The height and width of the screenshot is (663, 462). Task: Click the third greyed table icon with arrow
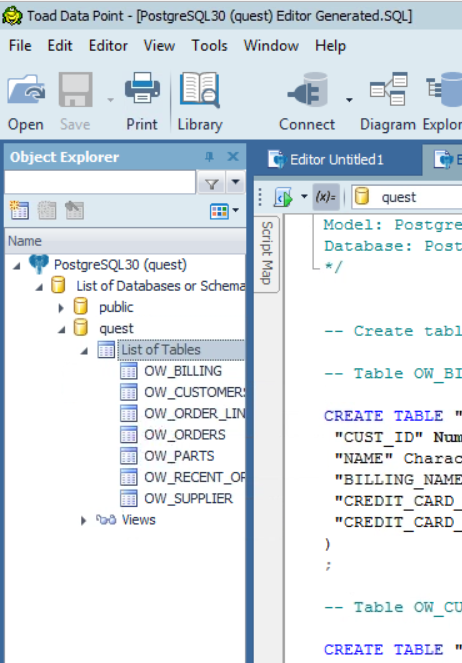[74, 210]
